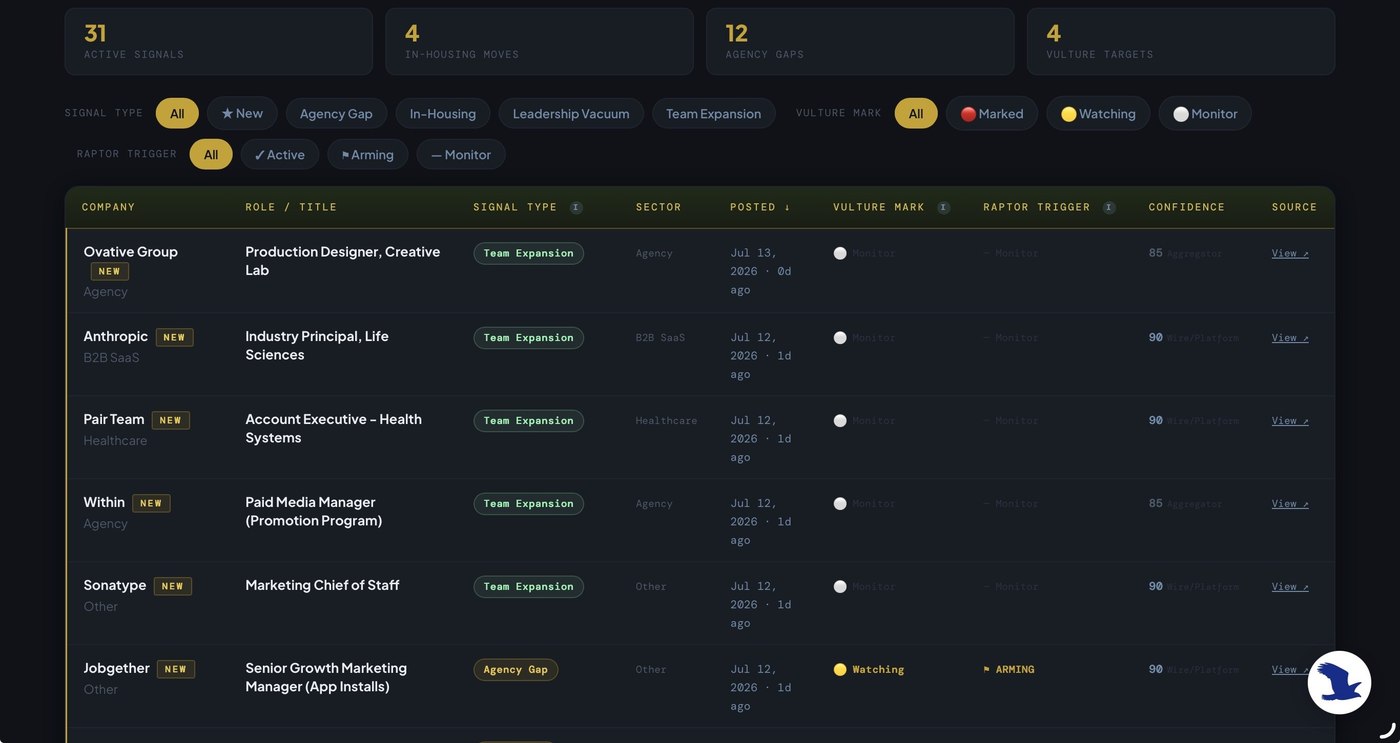Click the Active Signals stat card

(219, 41)
